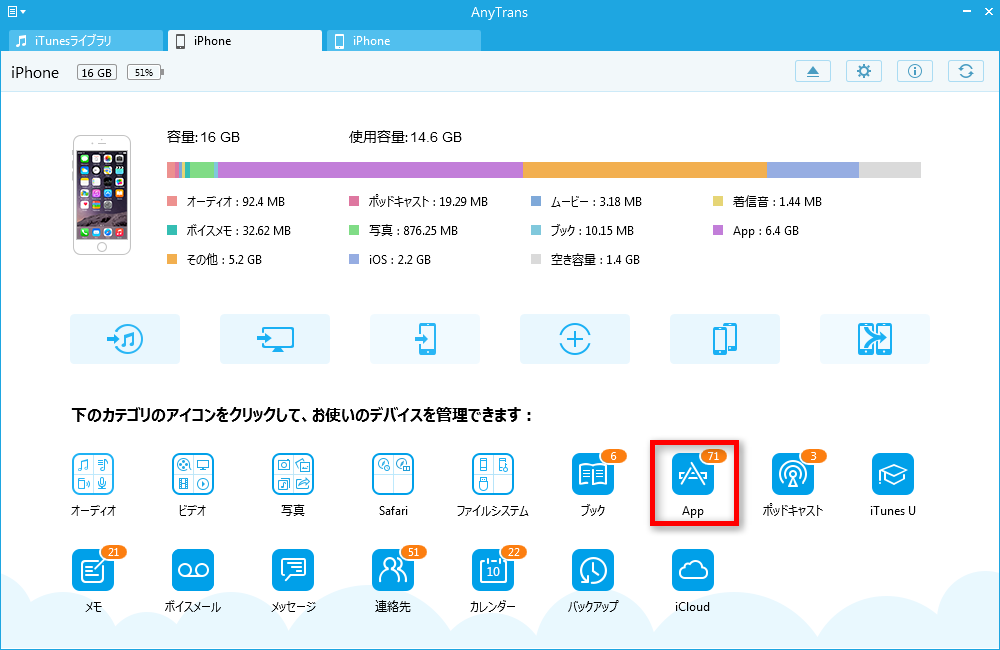The image size is (1000, 650).
Task: Open the Video (ビデオ) category
Action: pyautogui.click(x=193, y=474)
